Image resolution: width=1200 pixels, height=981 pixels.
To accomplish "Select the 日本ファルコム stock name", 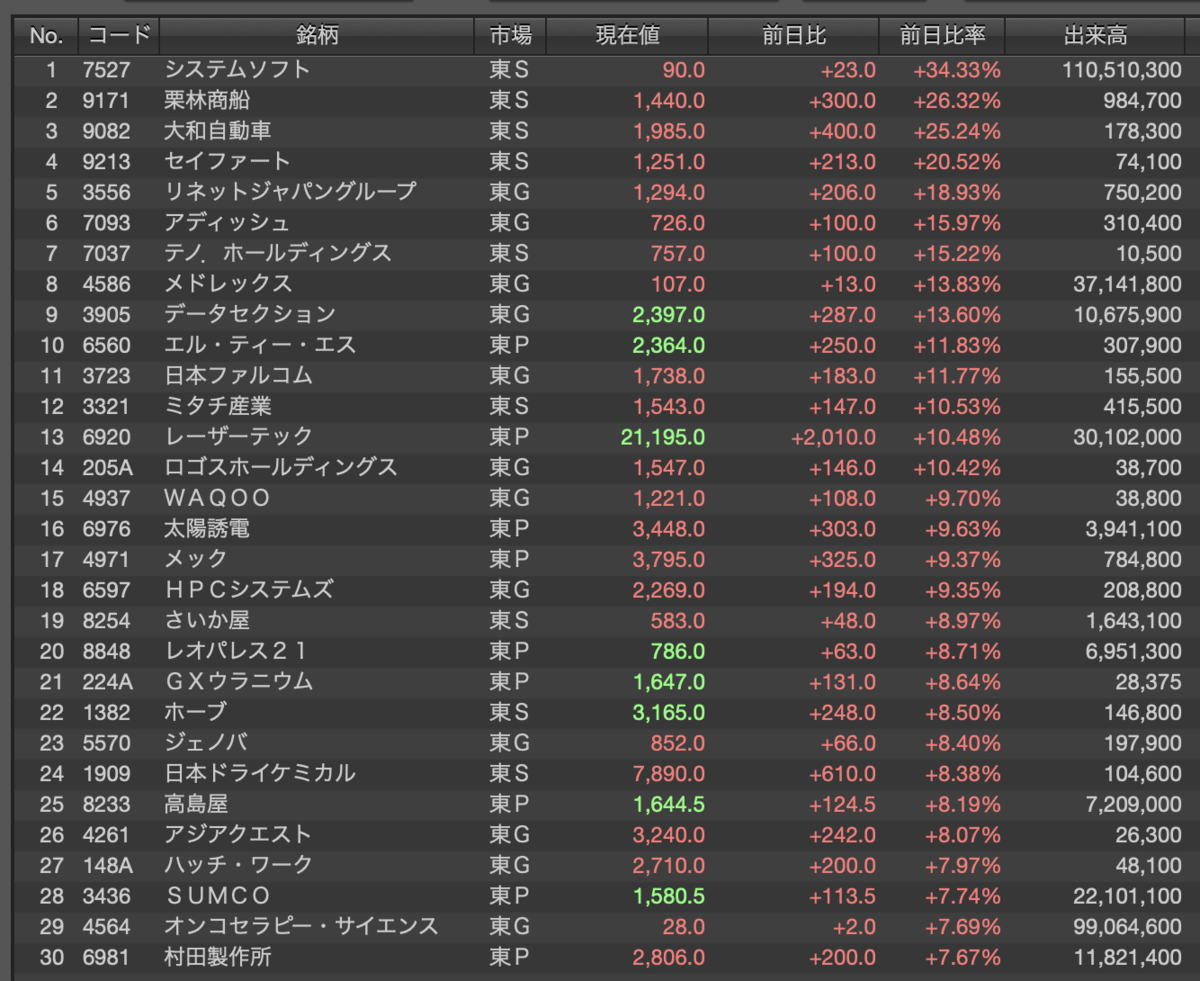I will coord(238,376).
